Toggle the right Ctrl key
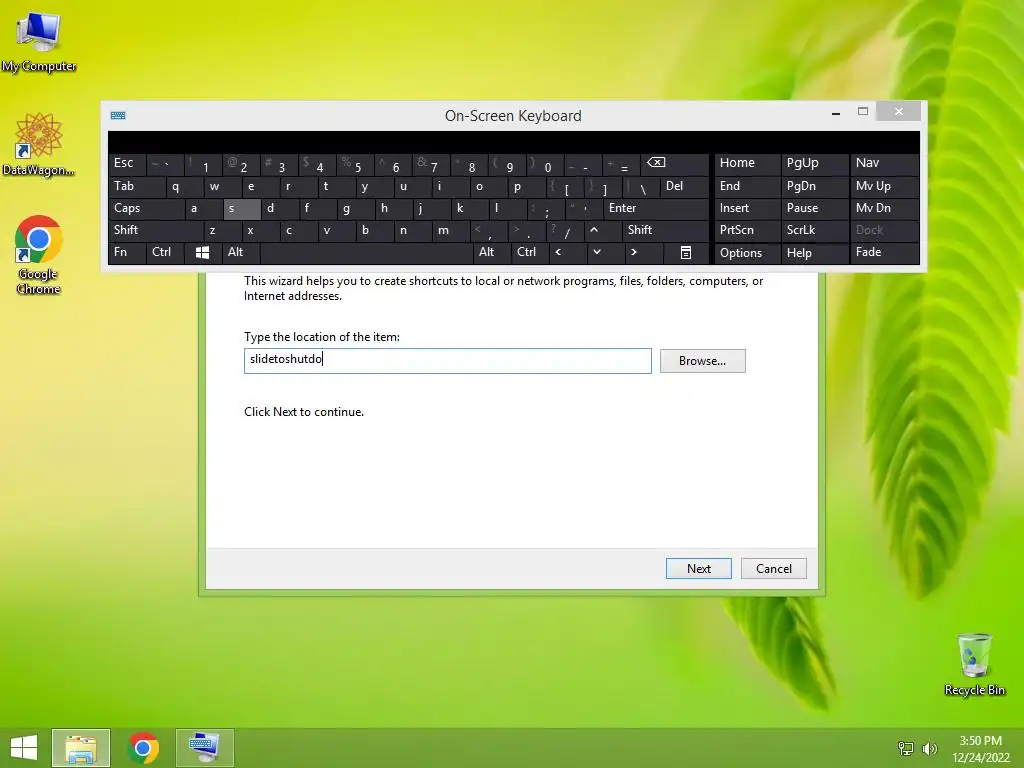1024x768 pixels. 530,253
